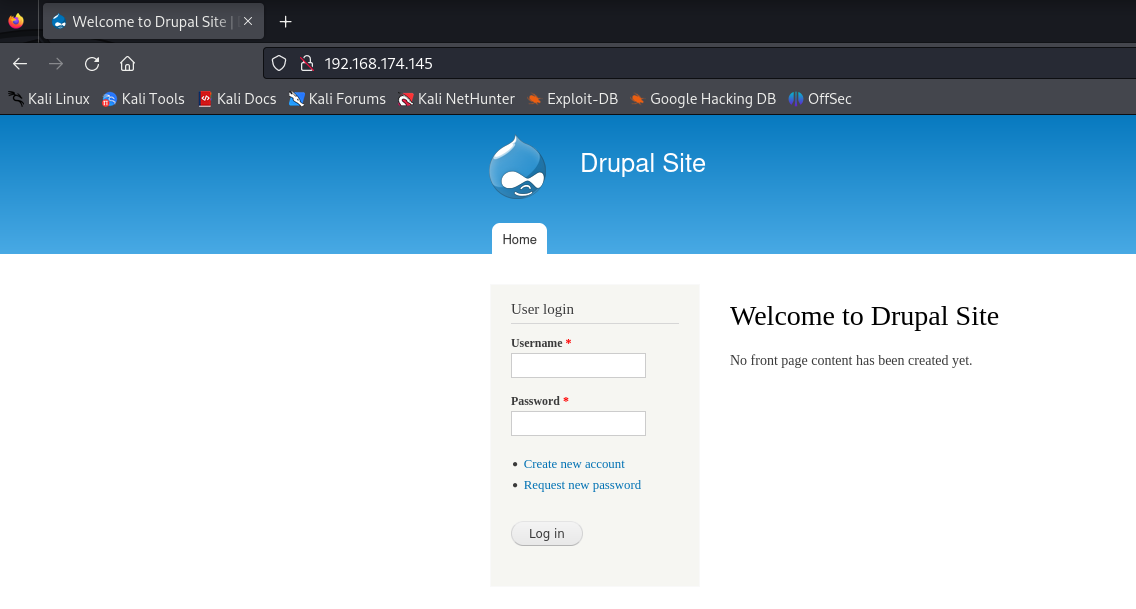Focus the Username input field
Viewport: 1136px width, 609px height.
coord(578,366)
